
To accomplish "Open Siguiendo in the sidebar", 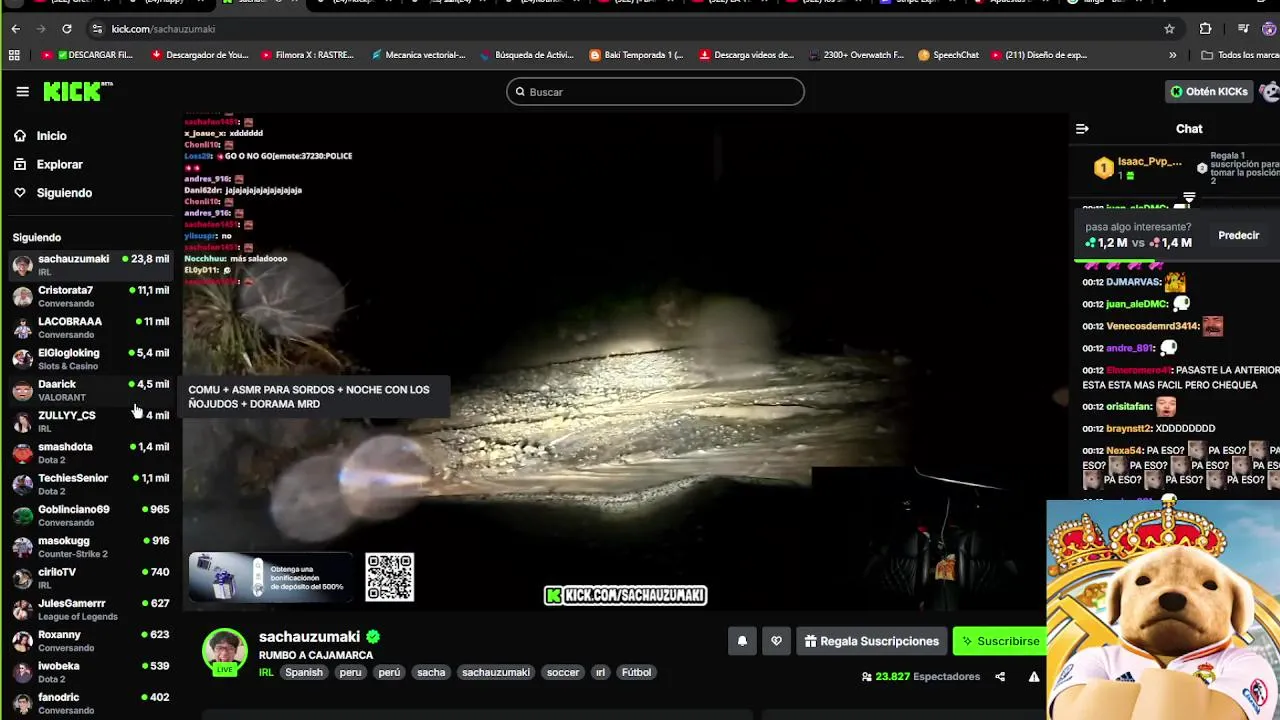I will click(64, 193).
